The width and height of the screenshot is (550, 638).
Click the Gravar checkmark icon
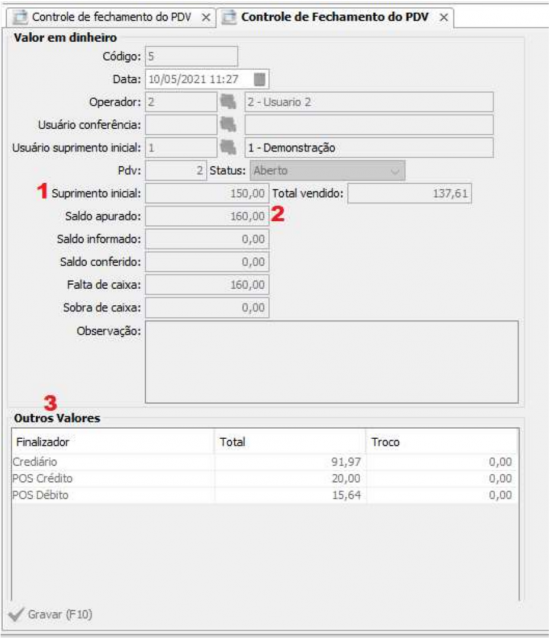[16, 614]
